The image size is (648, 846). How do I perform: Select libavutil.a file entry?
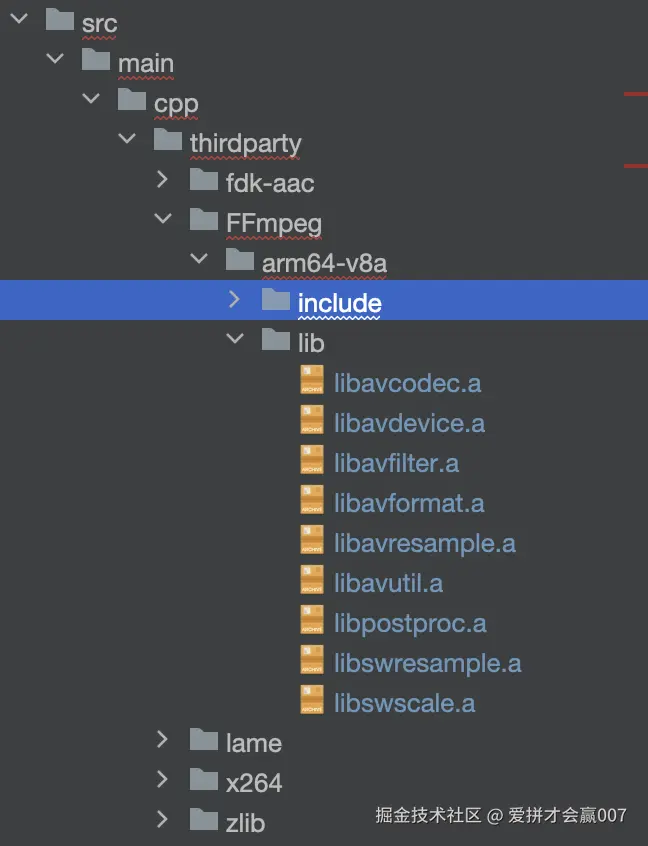tap(389, 583)
